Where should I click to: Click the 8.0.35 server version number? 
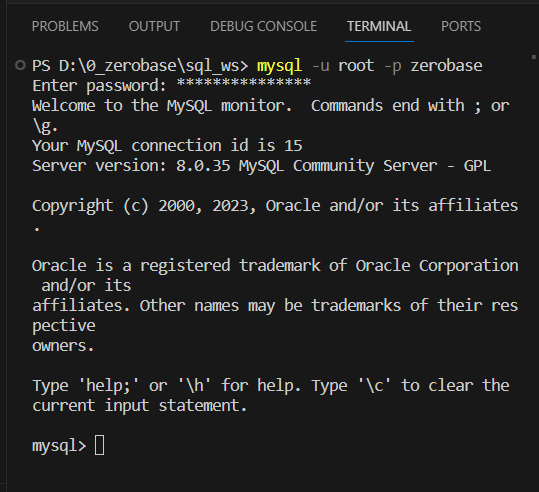[x=203, y=166]
